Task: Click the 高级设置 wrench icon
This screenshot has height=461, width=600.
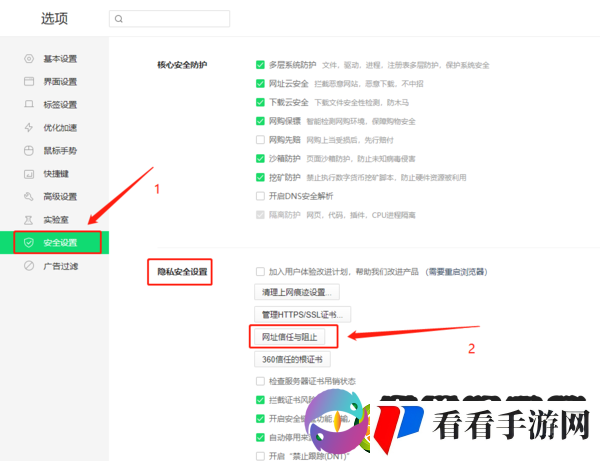Action: 29,197
